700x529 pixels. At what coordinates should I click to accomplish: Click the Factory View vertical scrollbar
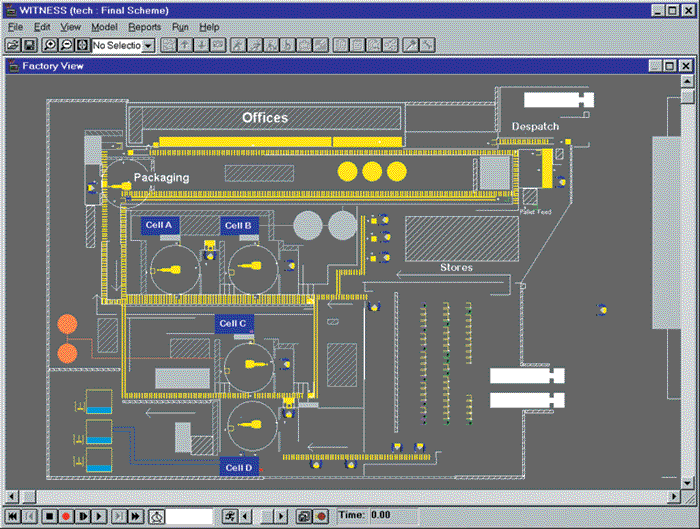(x=687, y=290)
